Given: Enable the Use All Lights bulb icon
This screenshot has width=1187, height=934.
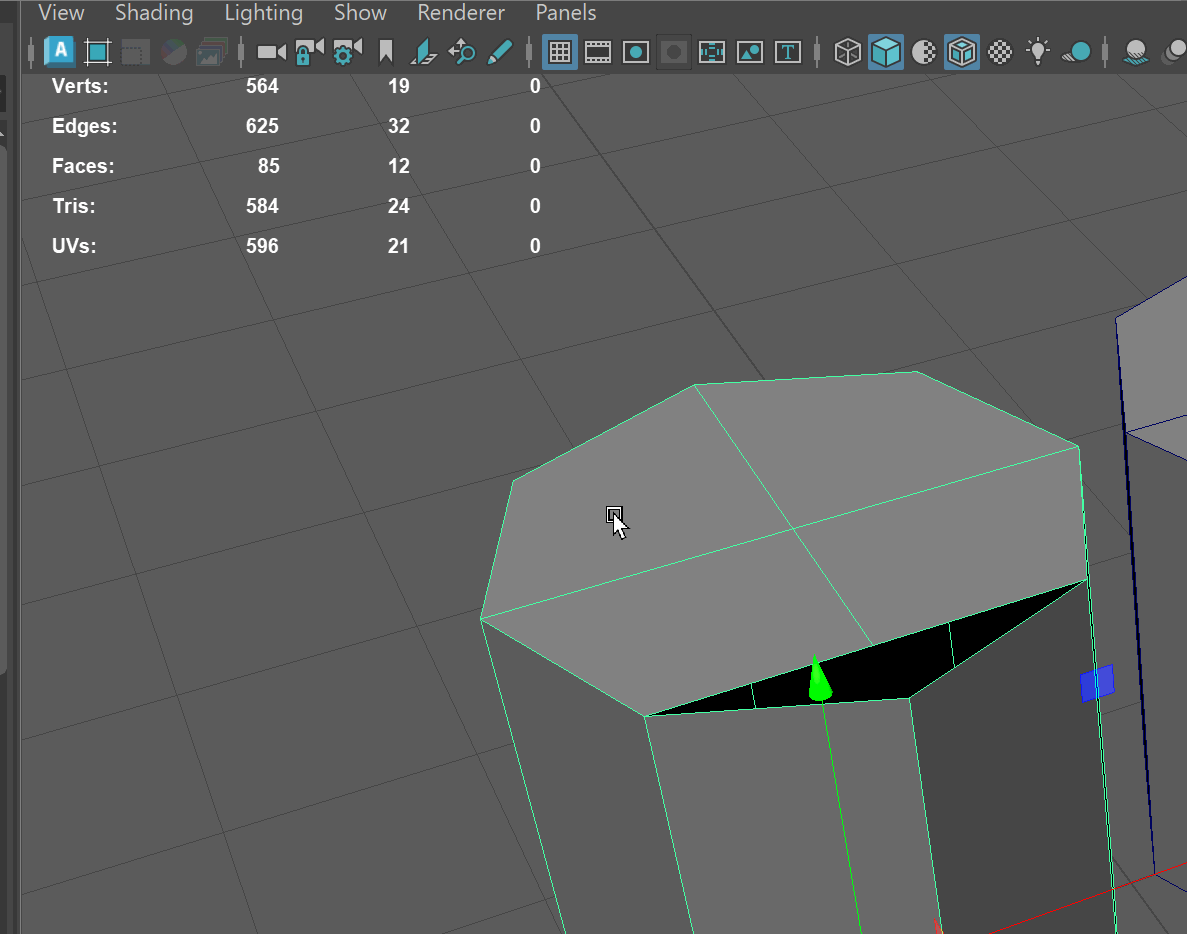Looking at the screenshot, I should (x=1039, y=52).
